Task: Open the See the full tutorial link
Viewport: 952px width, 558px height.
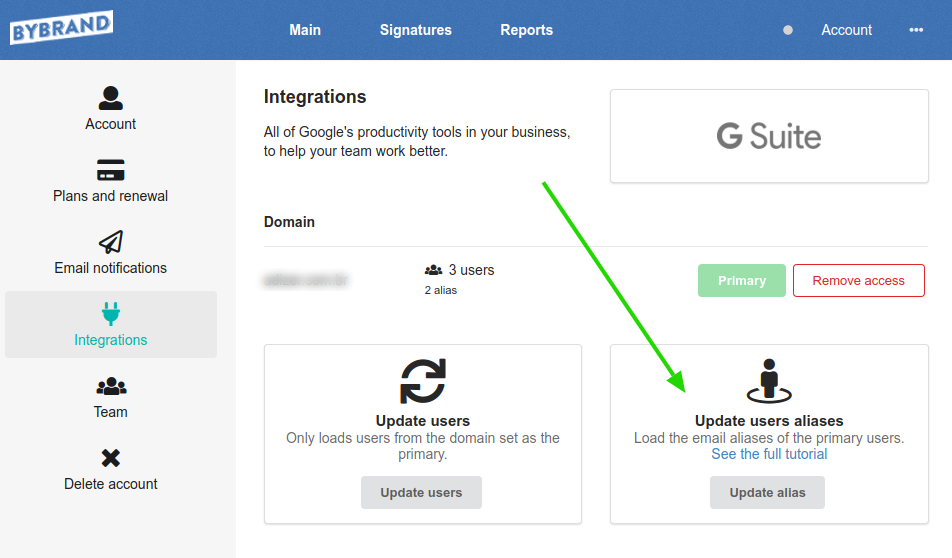Action: [x=769, y=454]
